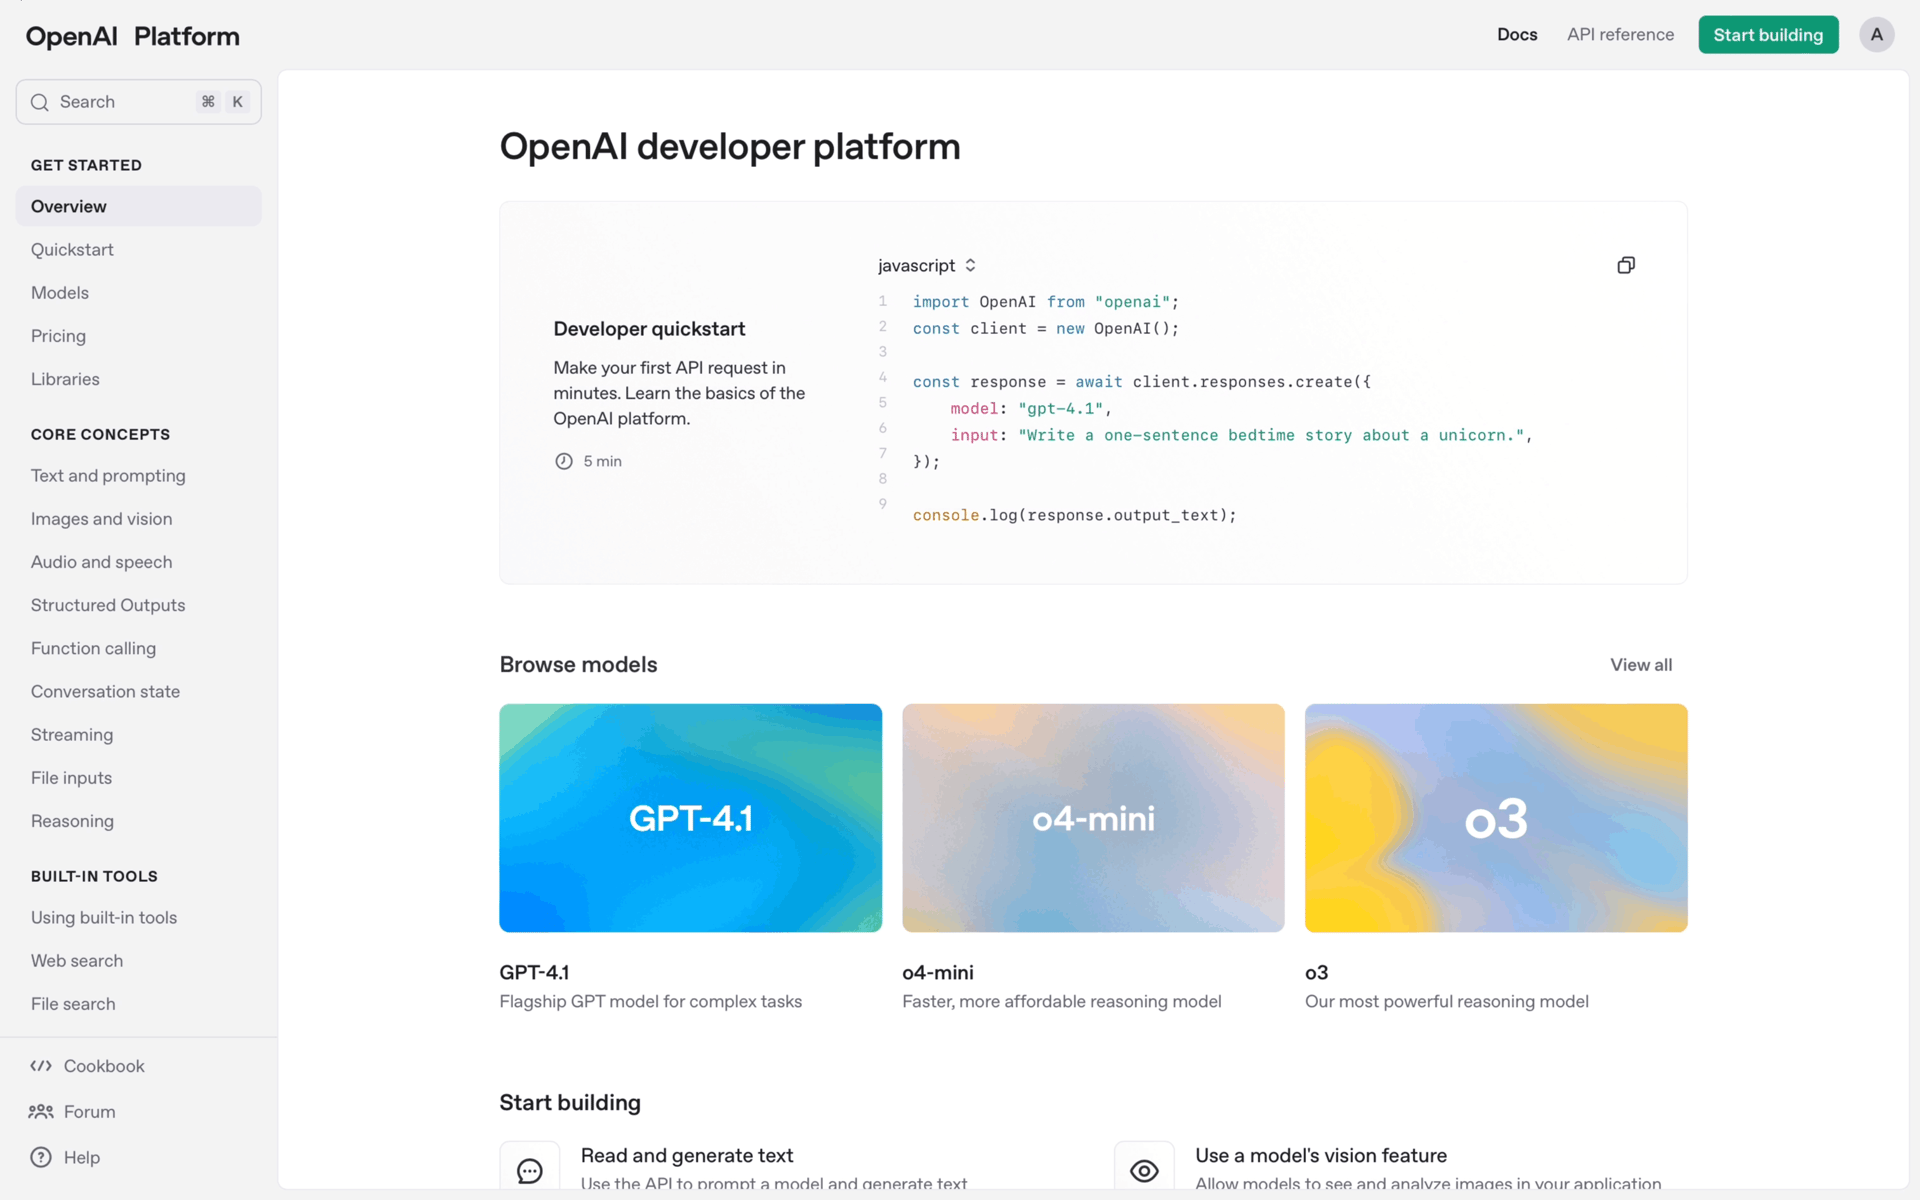Click the OpenAI Platform logo
The height and width of the screenshot is (1200, 1920).
132,37
